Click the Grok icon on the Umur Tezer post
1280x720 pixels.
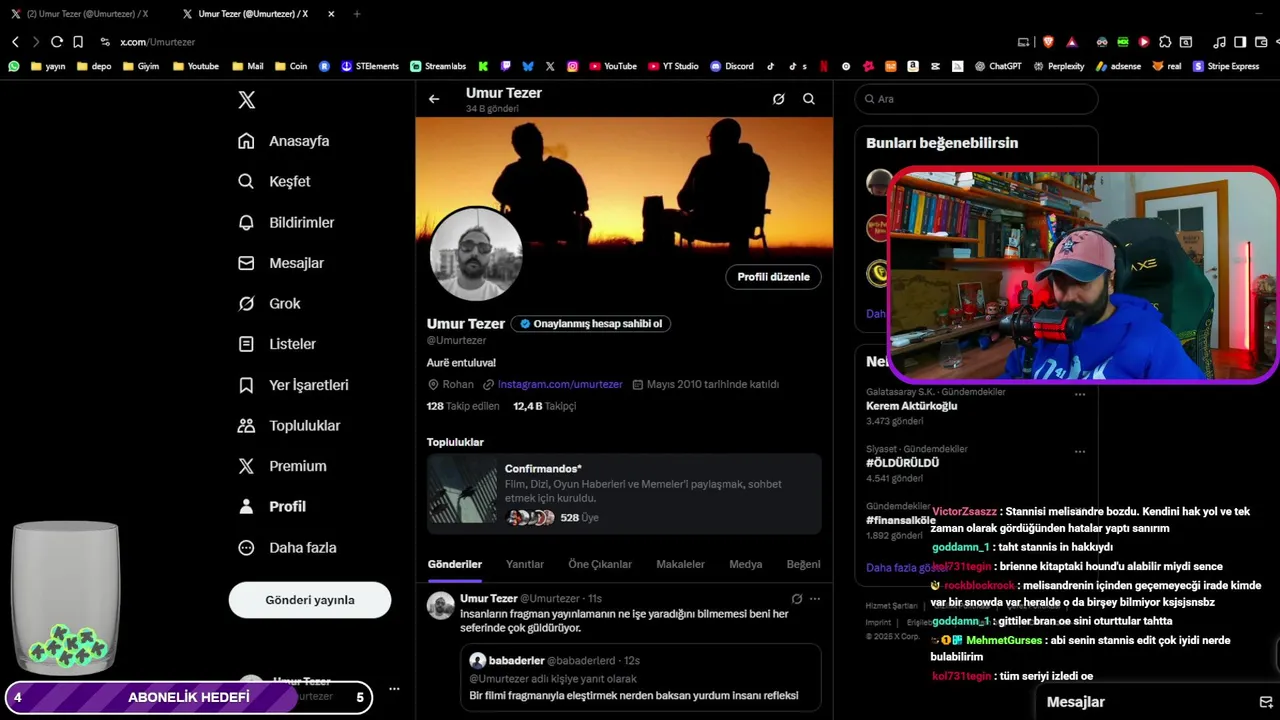point(797,599)
